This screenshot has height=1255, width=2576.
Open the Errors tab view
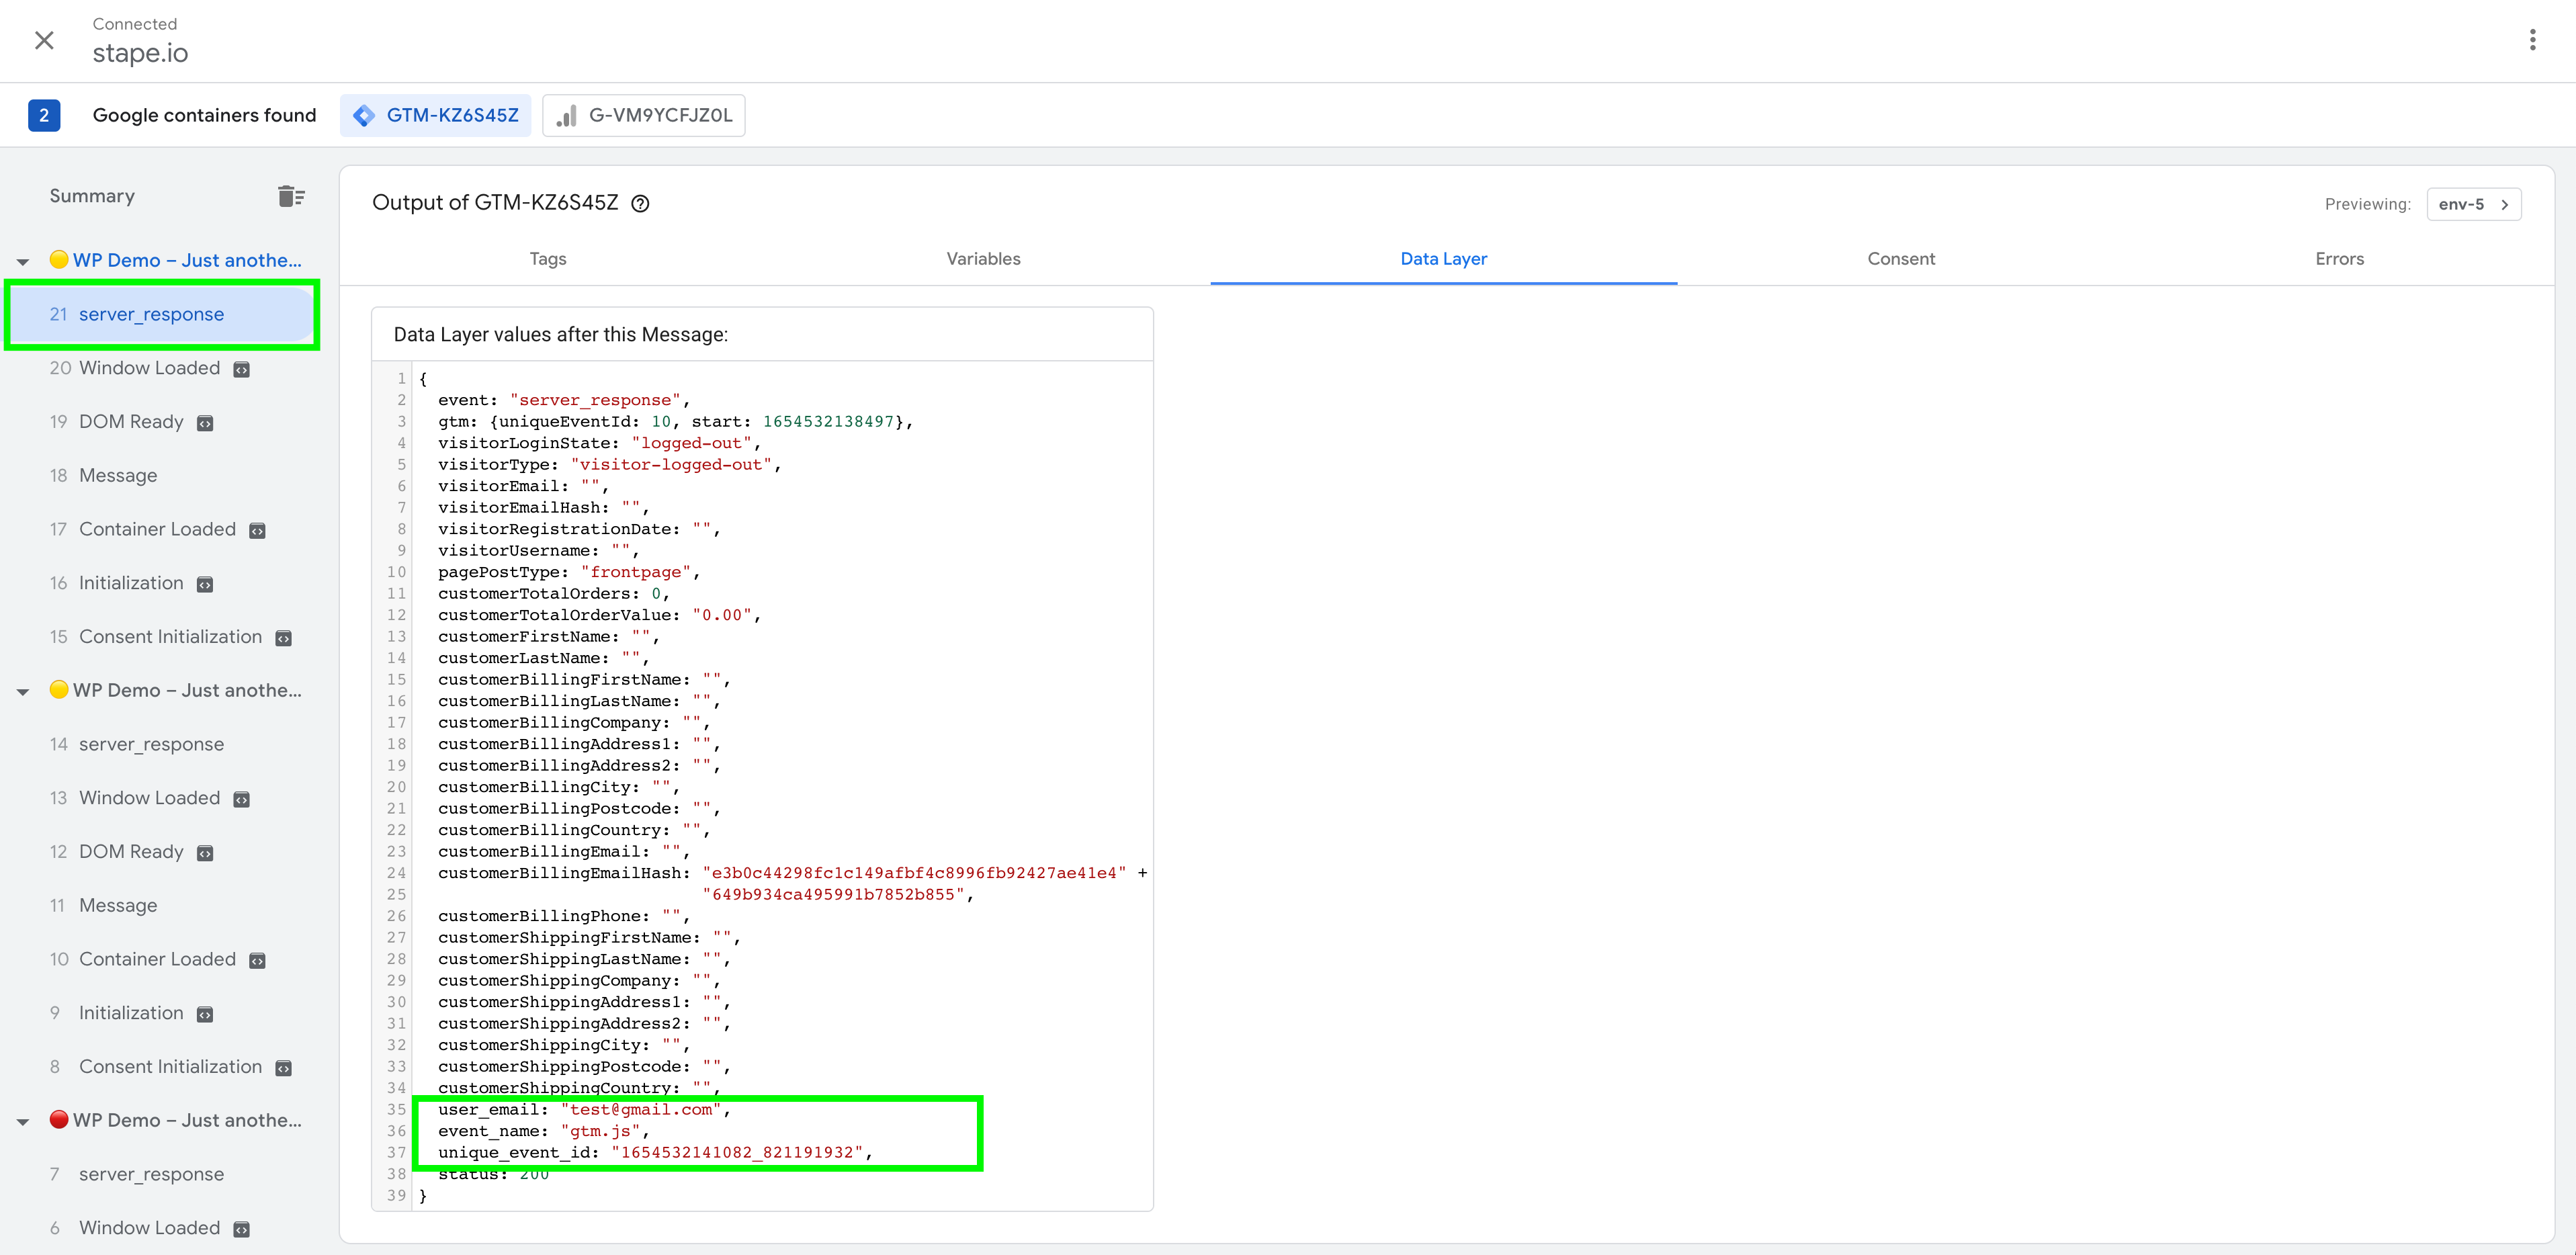click(x=2335, y=258)
